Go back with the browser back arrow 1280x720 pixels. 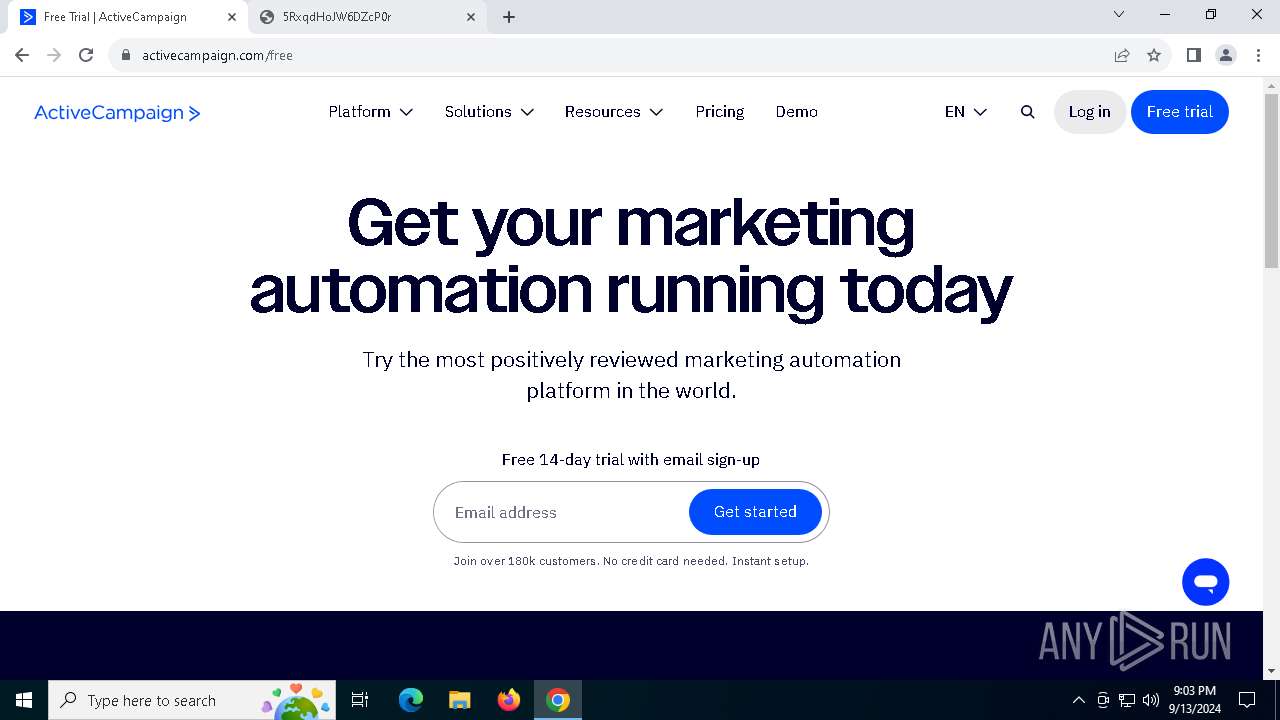[x=22, y=55]
